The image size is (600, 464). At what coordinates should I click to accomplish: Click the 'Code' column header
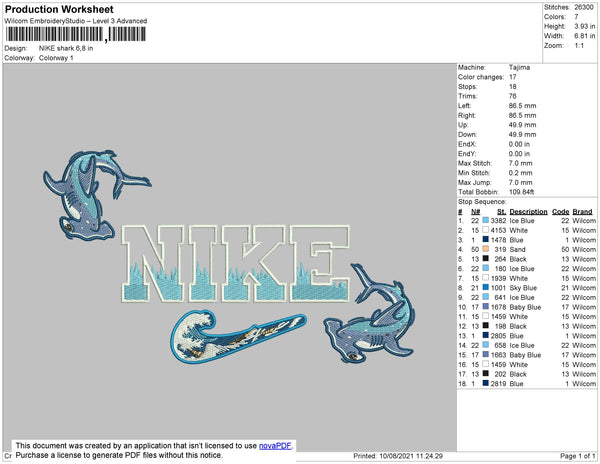[x=561, y=211]
